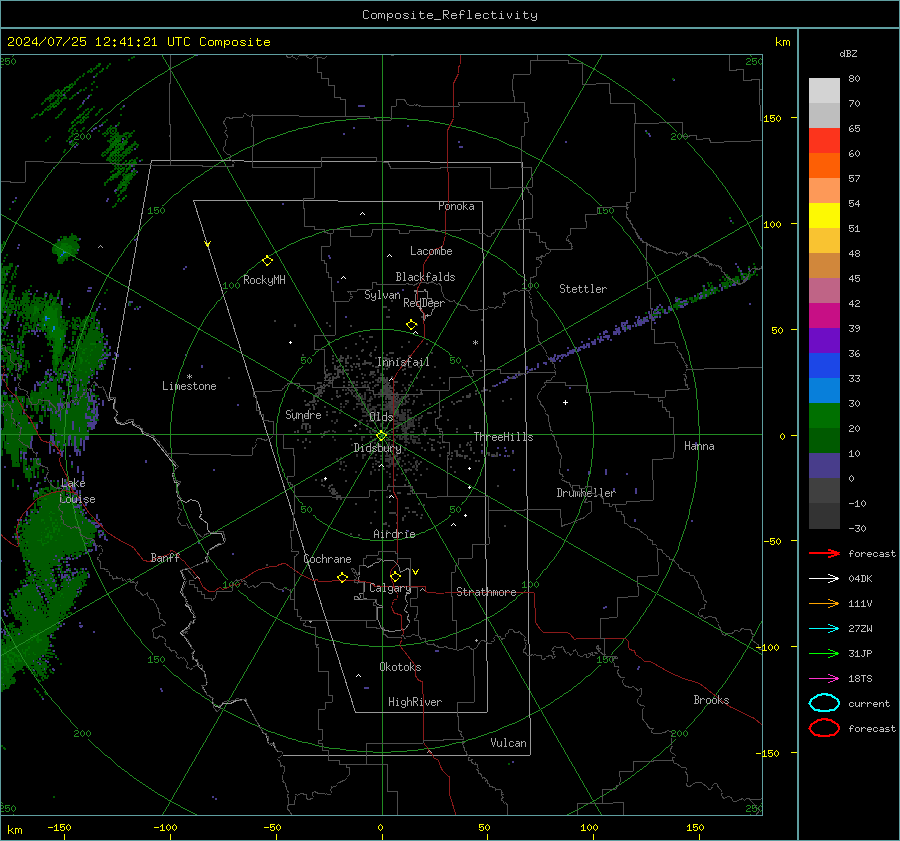Click the cyan current ellipse legend icon
Viewport: 900px width, 841px height.
coord(824,703)
